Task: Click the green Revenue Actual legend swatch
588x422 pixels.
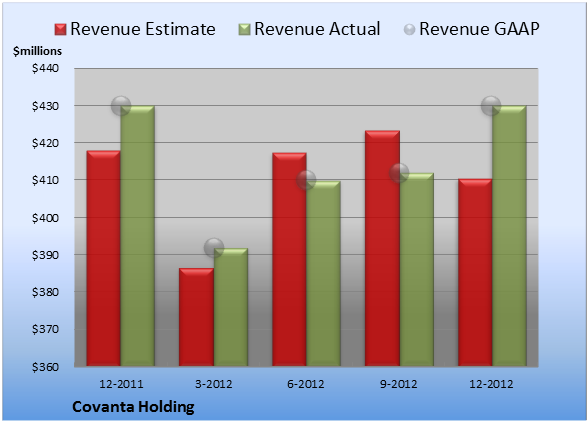Action: [244, 30]
